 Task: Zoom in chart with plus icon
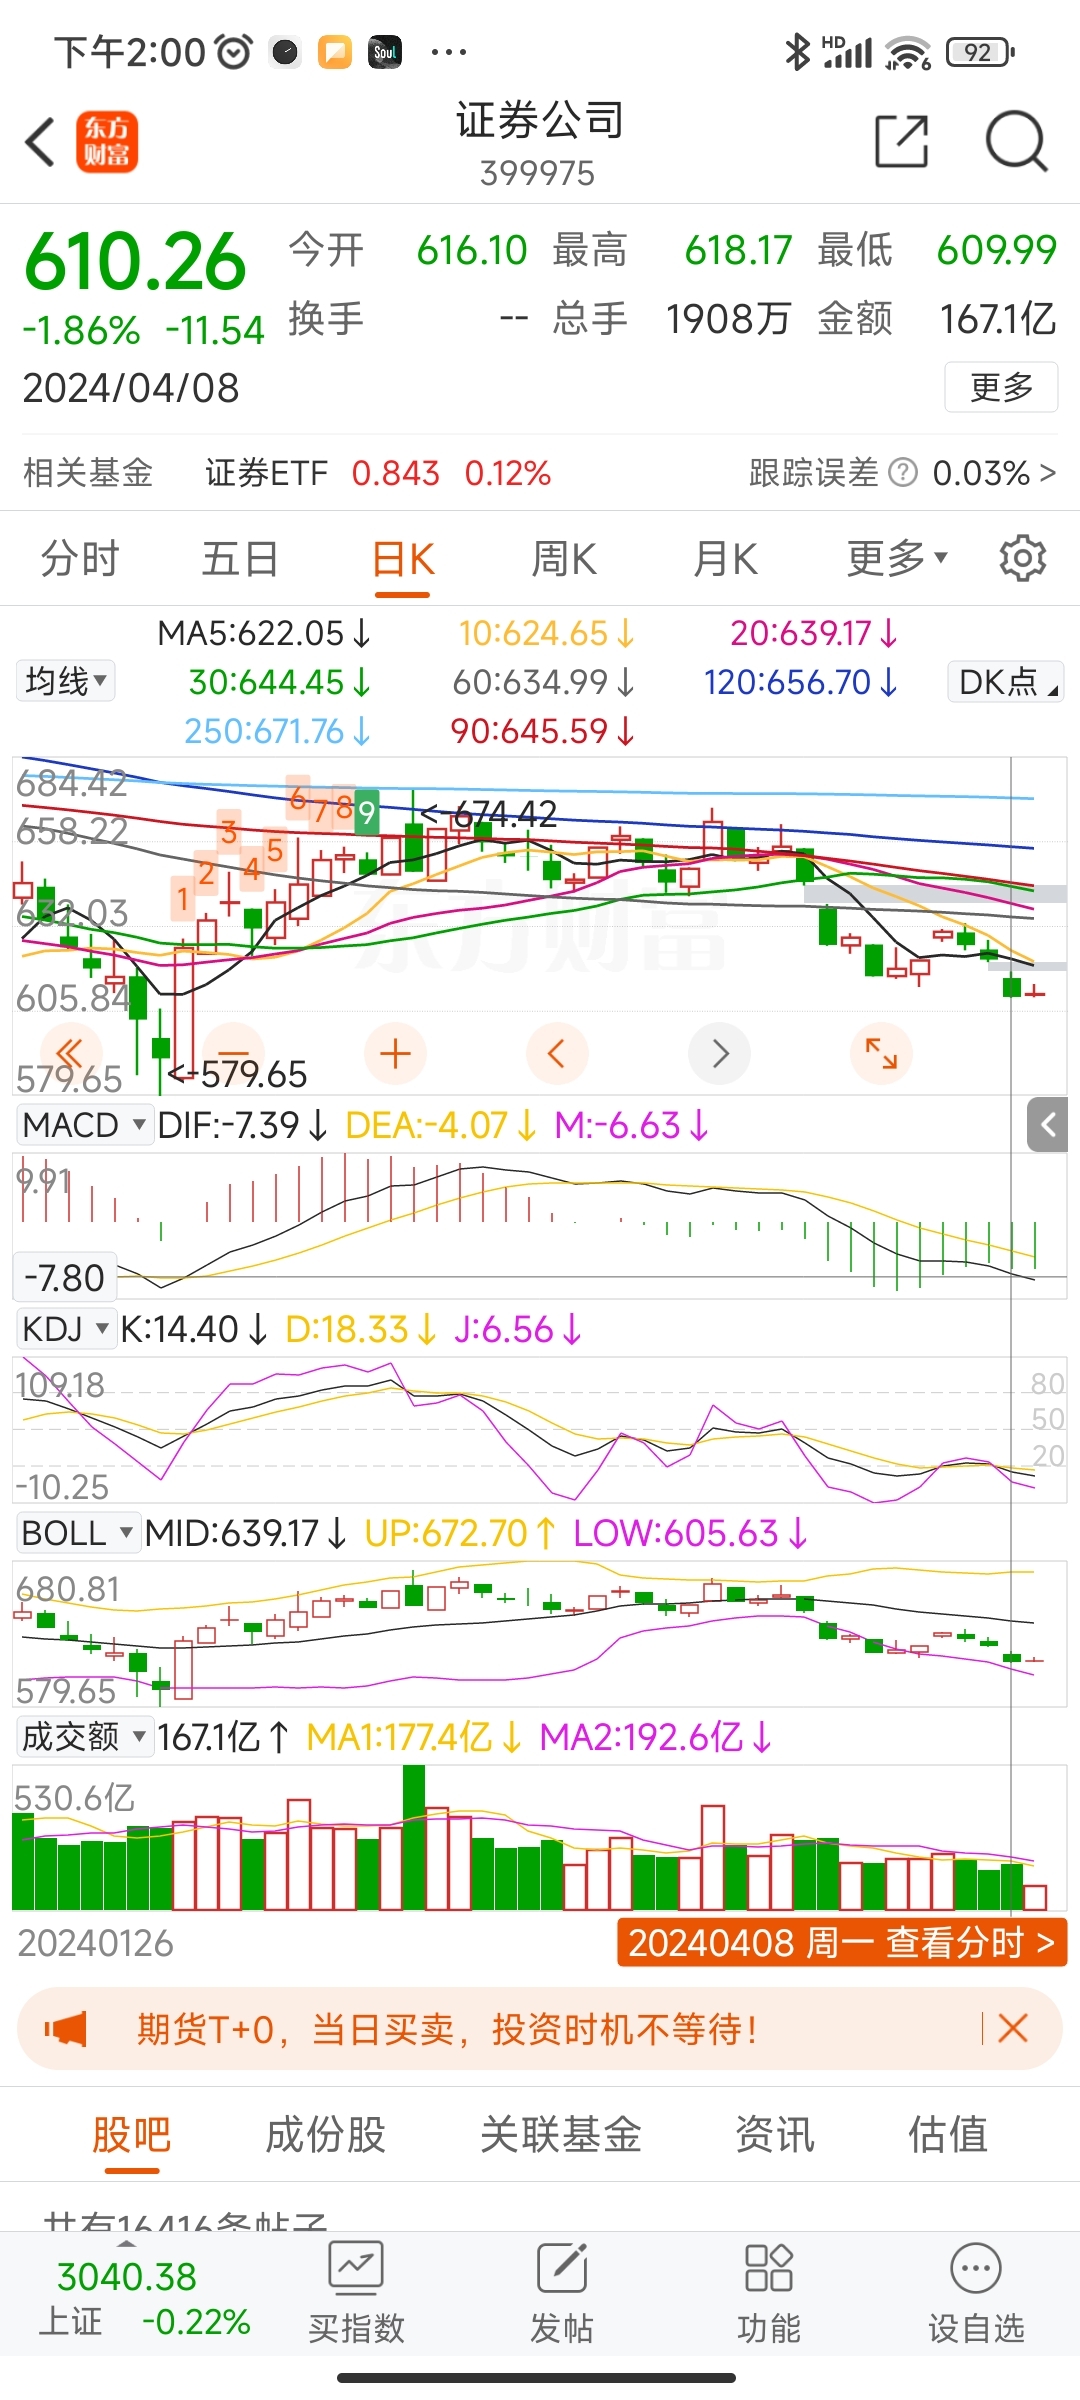(x=396, y=1053)
